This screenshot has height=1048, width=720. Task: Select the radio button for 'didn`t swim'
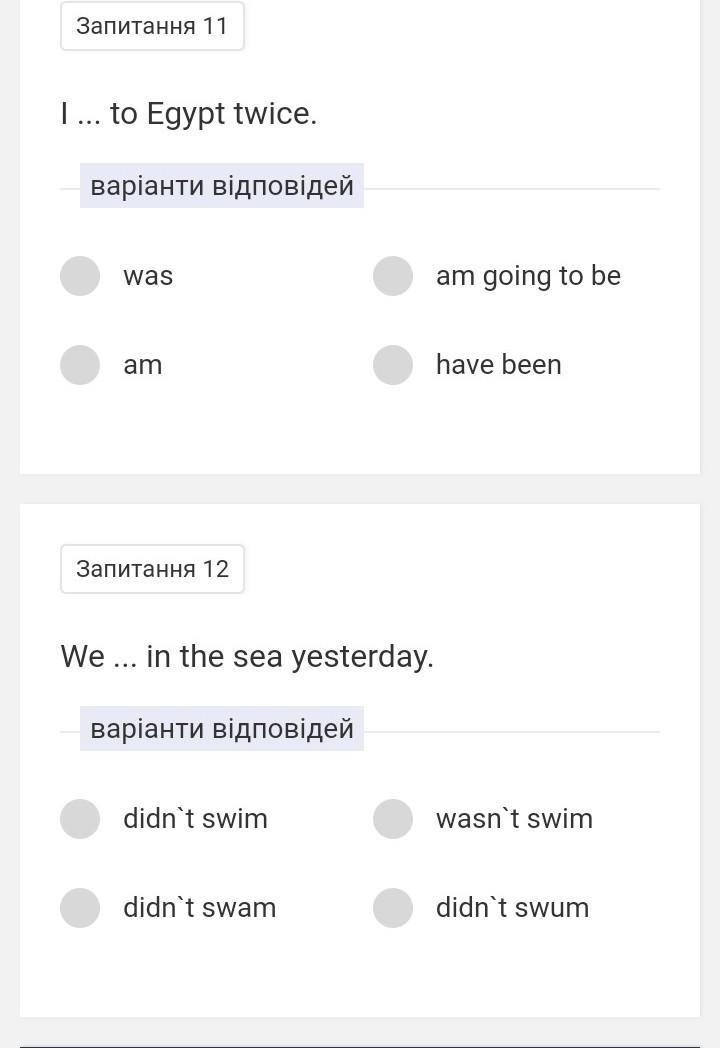click(x=80, y=819)
